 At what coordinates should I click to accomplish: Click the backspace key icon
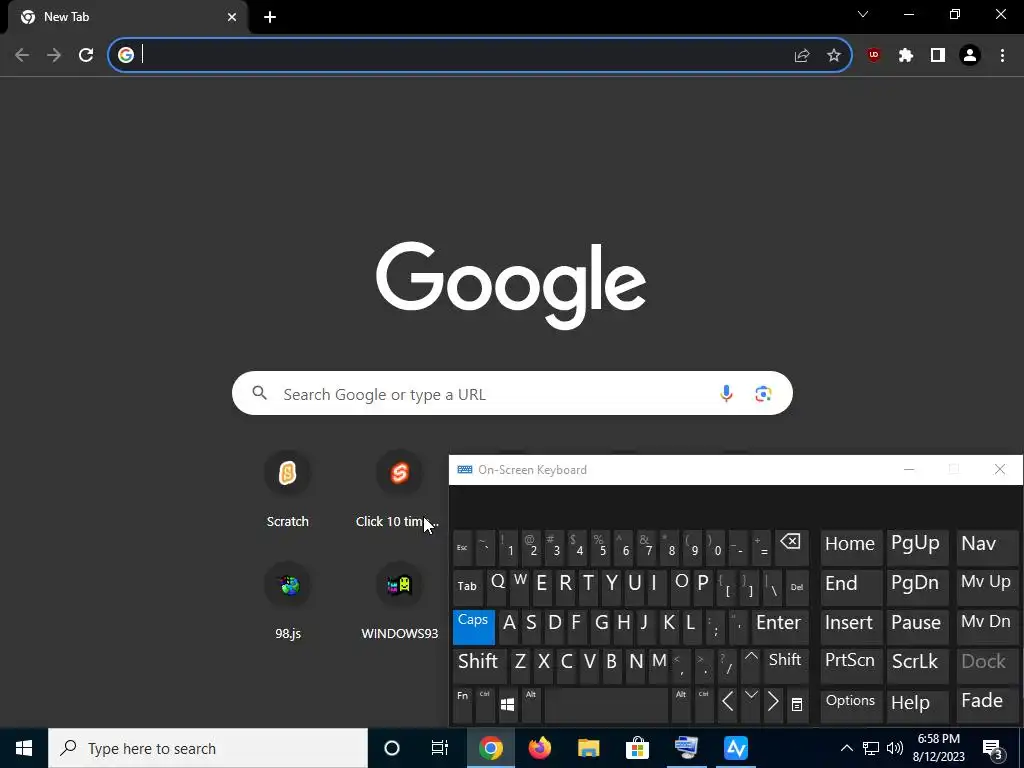[790, 547]
